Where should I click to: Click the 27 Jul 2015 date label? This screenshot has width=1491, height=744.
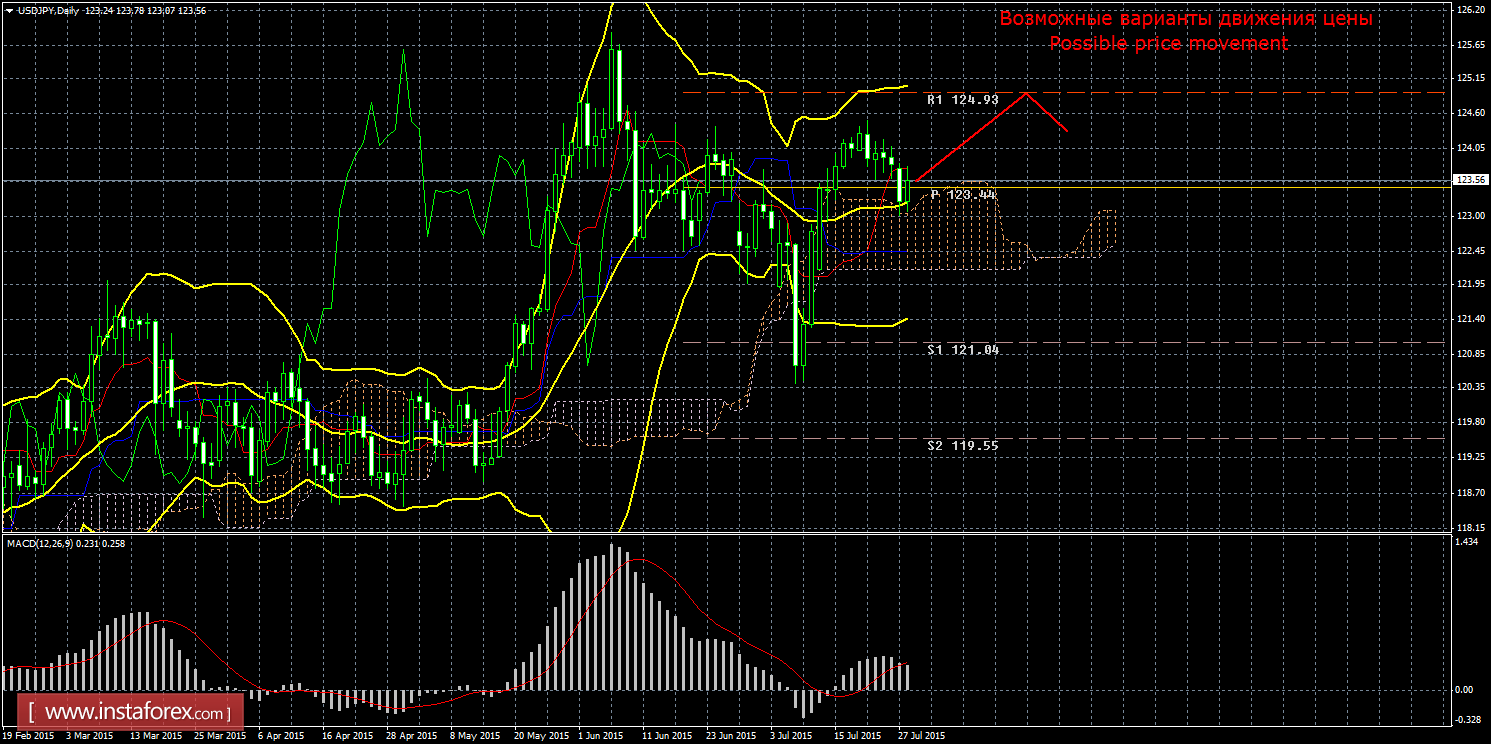click(x=922, y=735)
